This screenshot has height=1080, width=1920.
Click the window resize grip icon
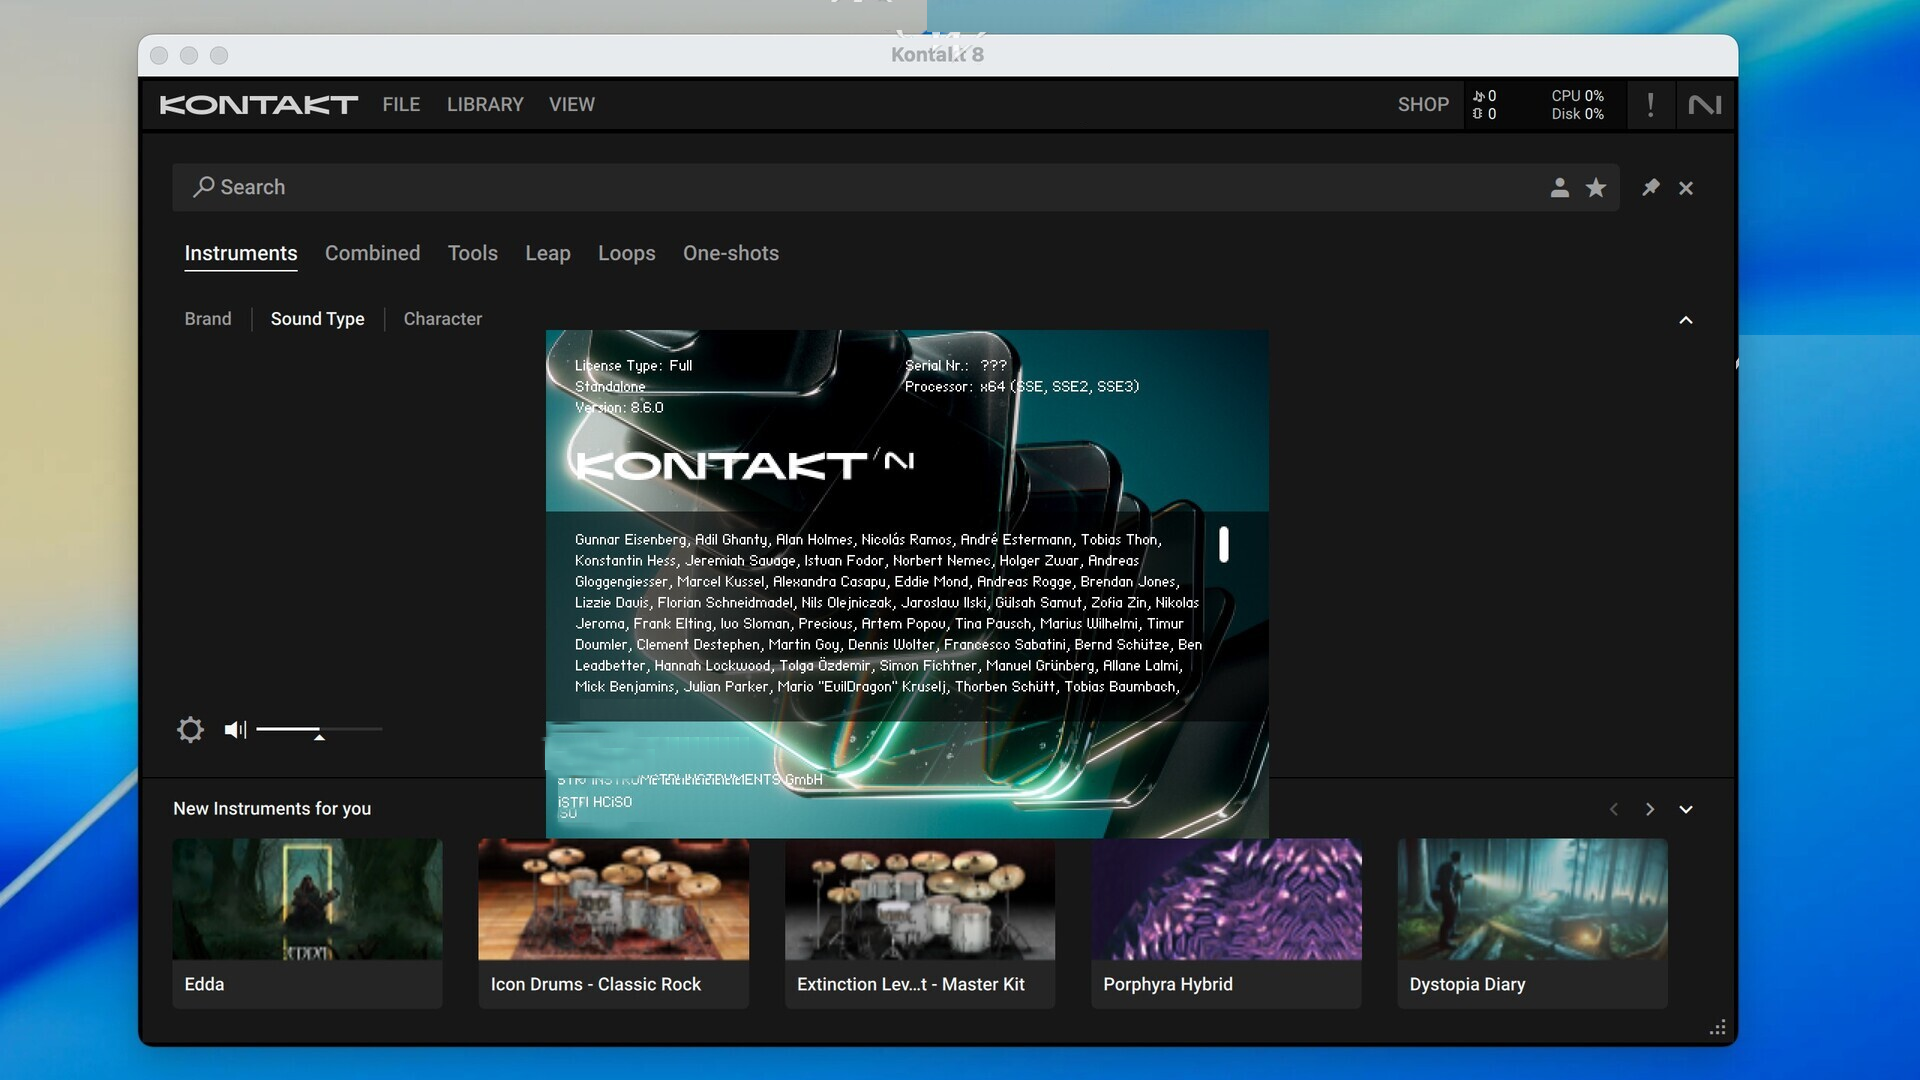(1718, 1028)
